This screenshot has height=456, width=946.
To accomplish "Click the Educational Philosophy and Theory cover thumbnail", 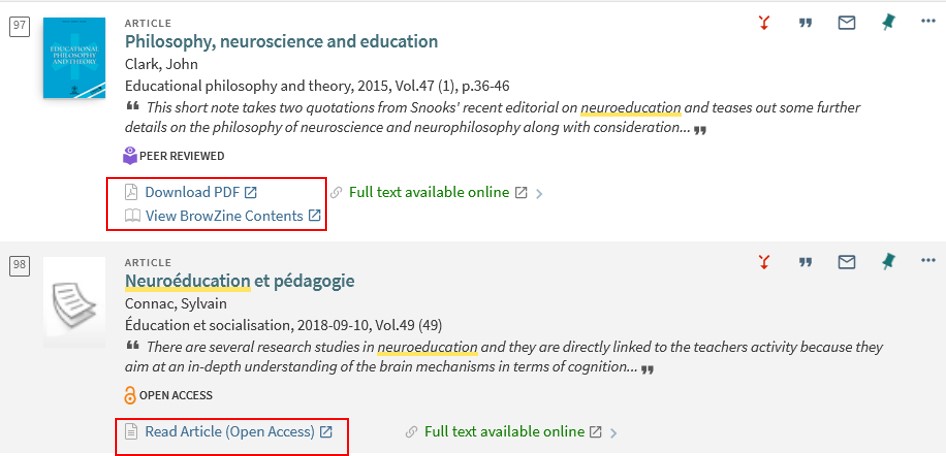I will [74, 58].
